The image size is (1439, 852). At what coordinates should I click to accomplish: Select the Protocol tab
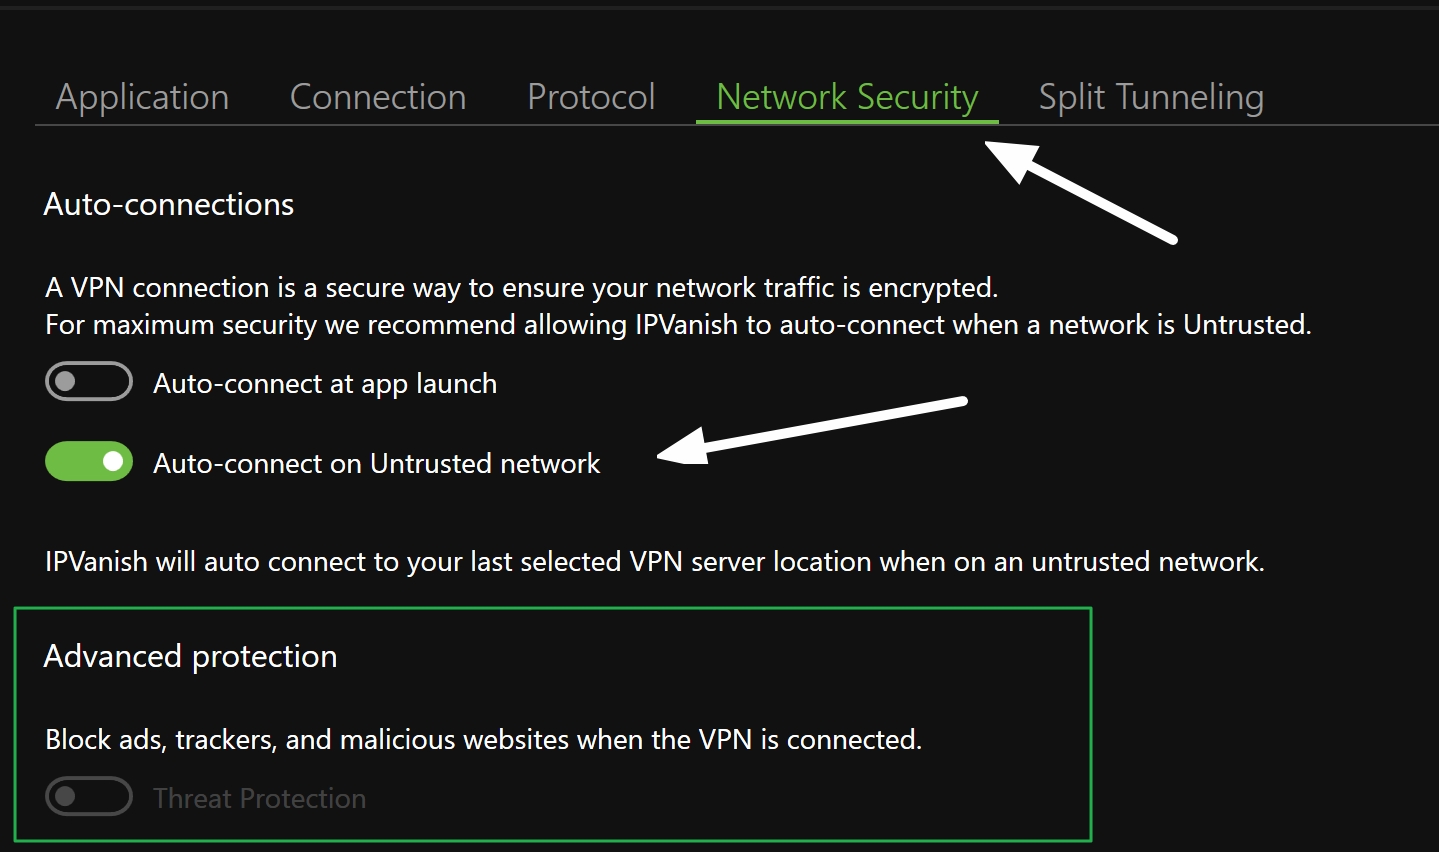pyautogui.click(x=590, y=96)
